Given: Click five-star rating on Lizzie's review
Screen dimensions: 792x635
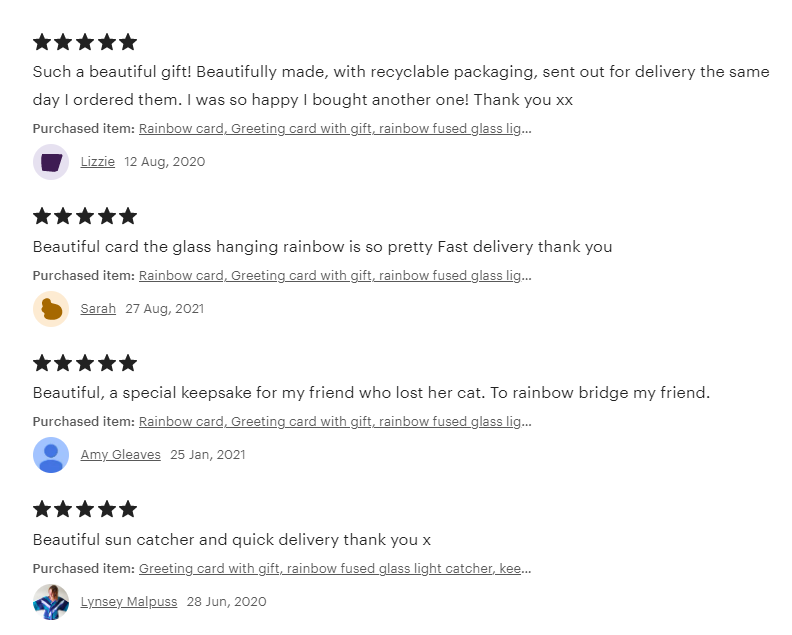Looking at the screenshot, I should tap(85, 42).
